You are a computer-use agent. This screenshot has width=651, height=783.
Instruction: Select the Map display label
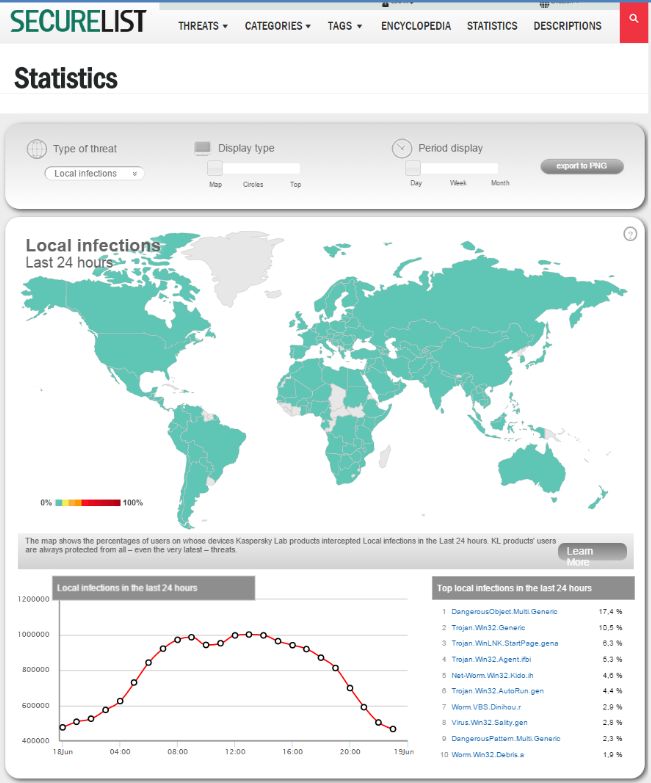tap(215, 184)
